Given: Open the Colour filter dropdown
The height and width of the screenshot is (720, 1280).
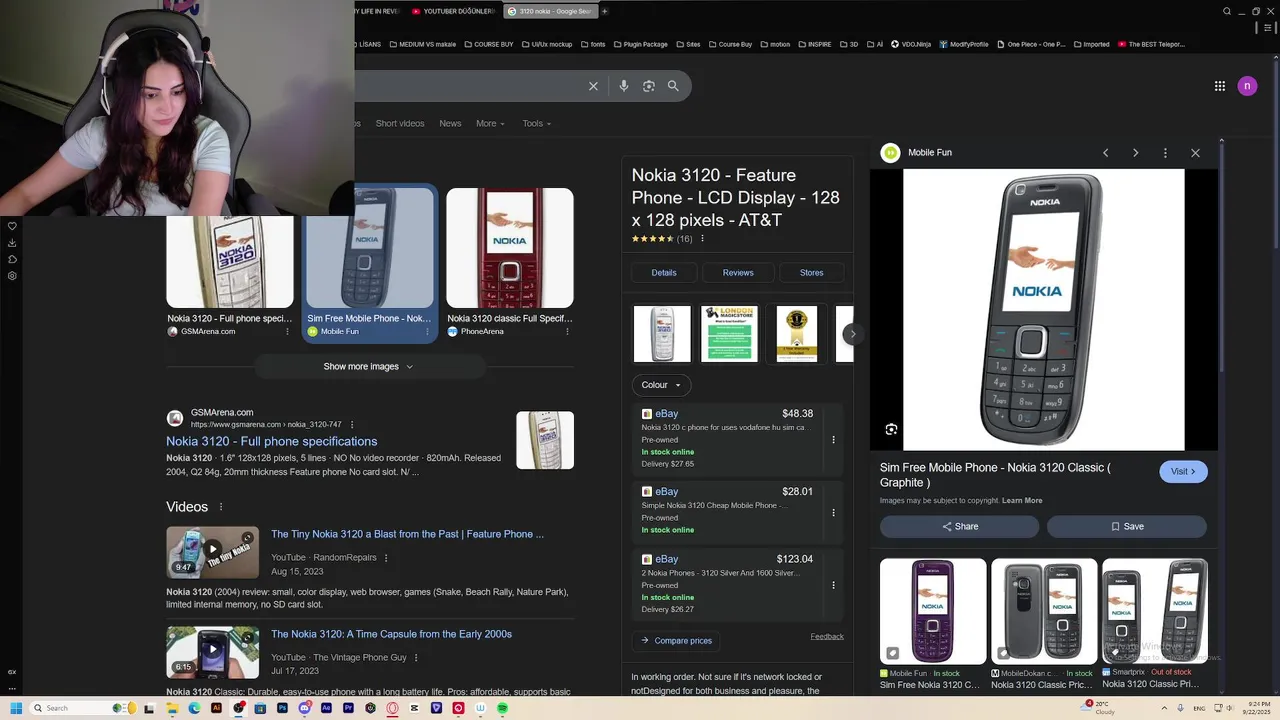Looking at the screenshot, I should [x=661, y=385].
